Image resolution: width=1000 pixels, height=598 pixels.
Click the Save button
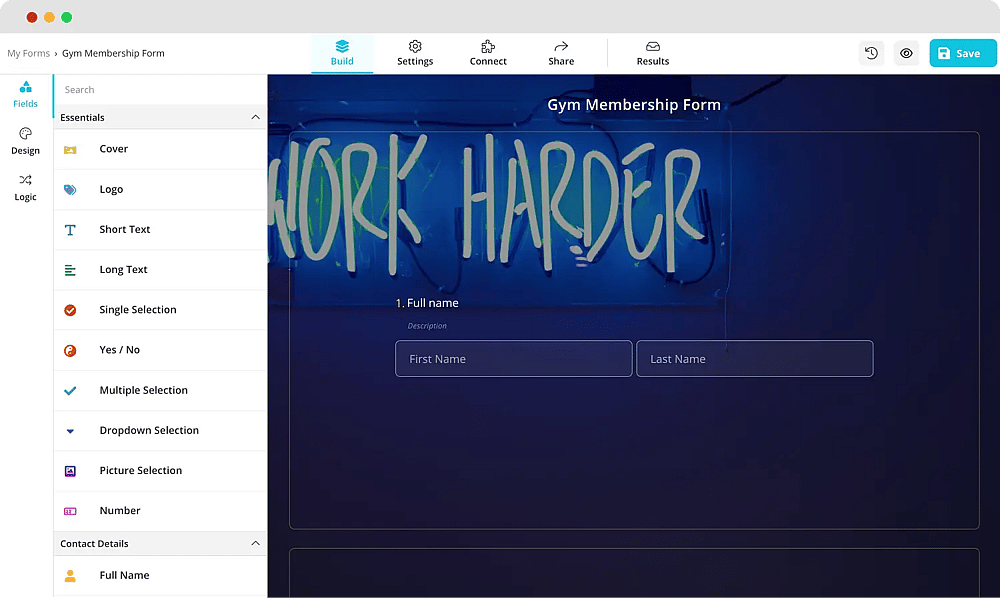(x=962, y=54)
